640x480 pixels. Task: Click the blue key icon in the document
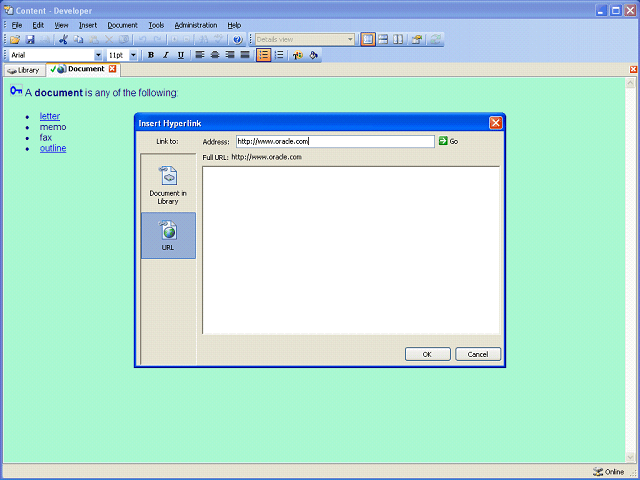(16, 91)
